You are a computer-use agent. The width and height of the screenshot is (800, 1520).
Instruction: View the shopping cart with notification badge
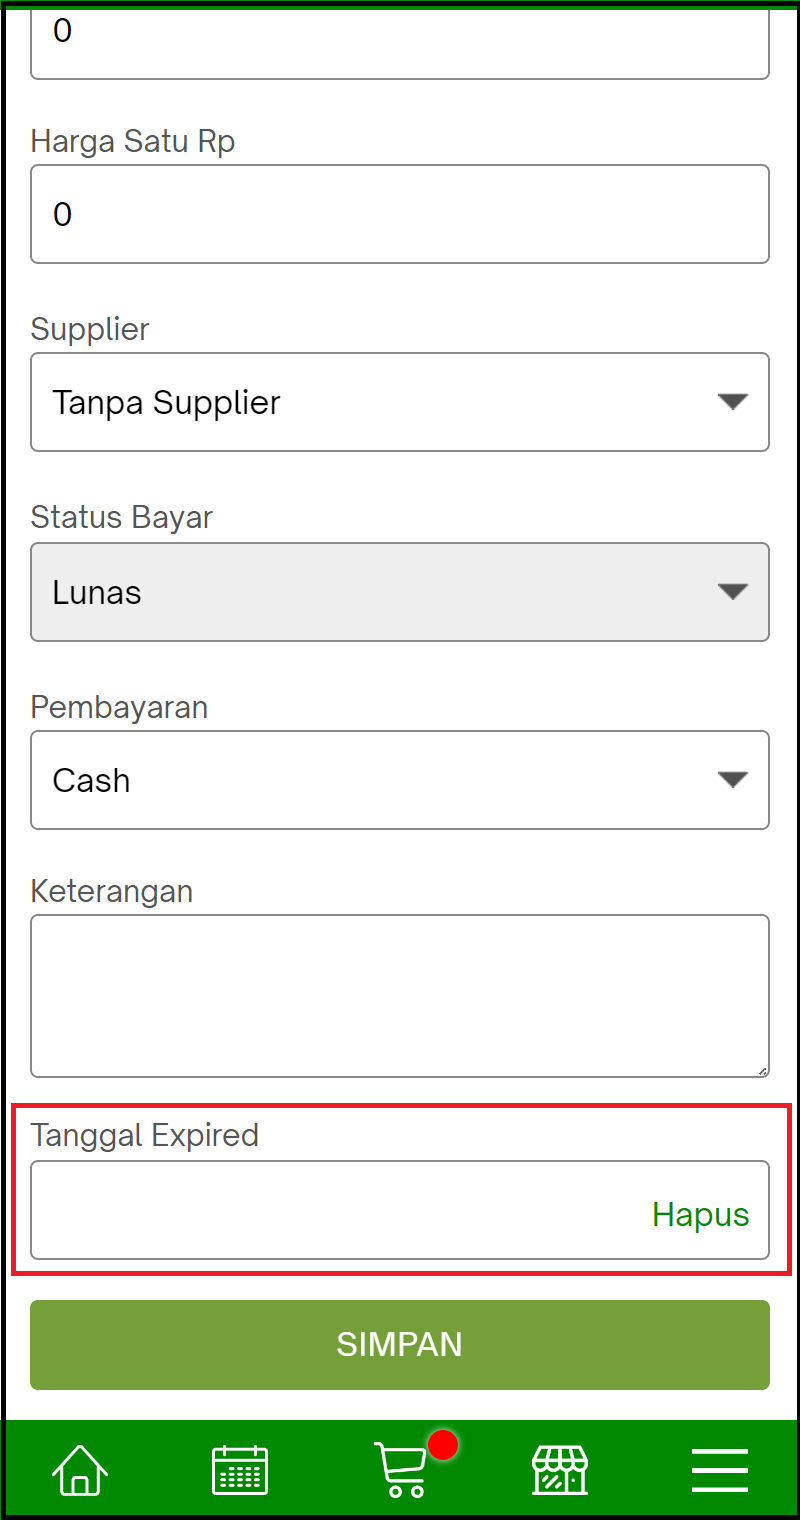coord(400,1470)
